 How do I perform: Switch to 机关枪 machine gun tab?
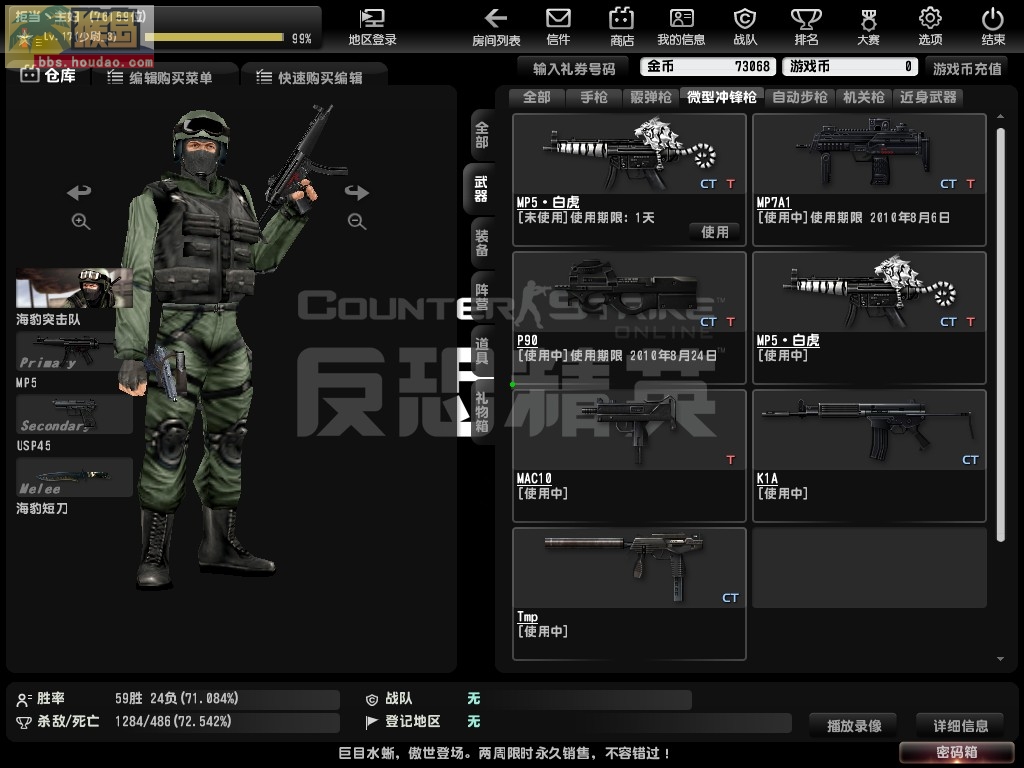click(863, 97)
